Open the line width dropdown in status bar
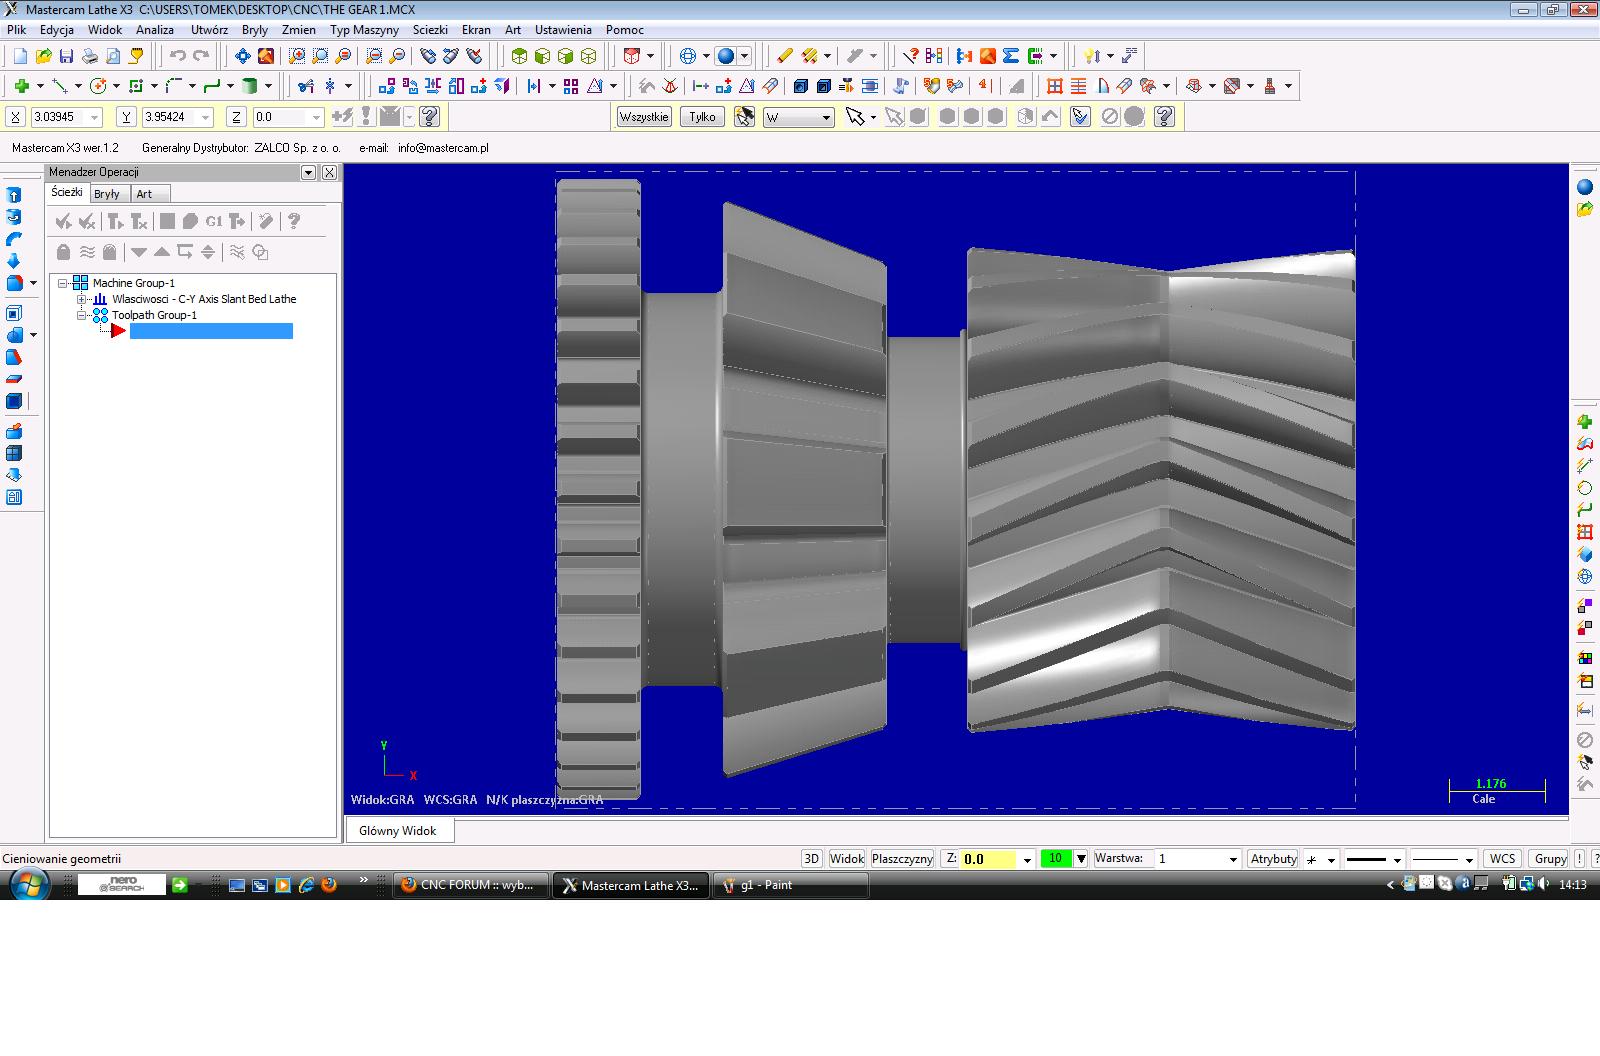 tap(1469, 859)
